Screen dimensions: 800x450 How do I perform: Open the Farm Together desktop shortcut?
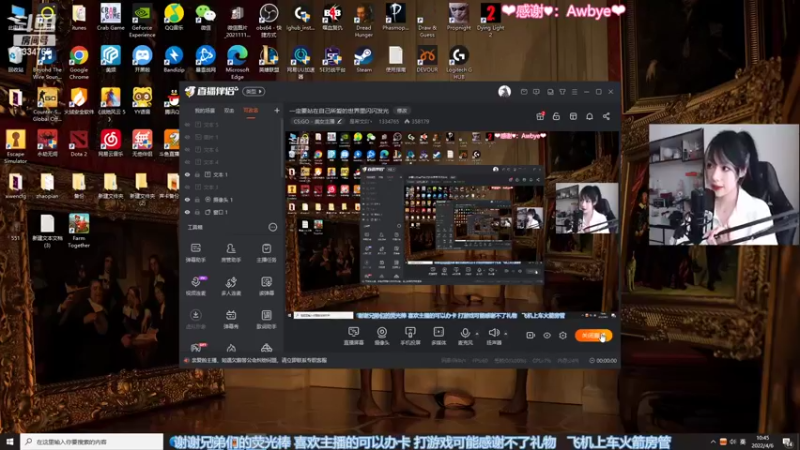pos(79,231)
